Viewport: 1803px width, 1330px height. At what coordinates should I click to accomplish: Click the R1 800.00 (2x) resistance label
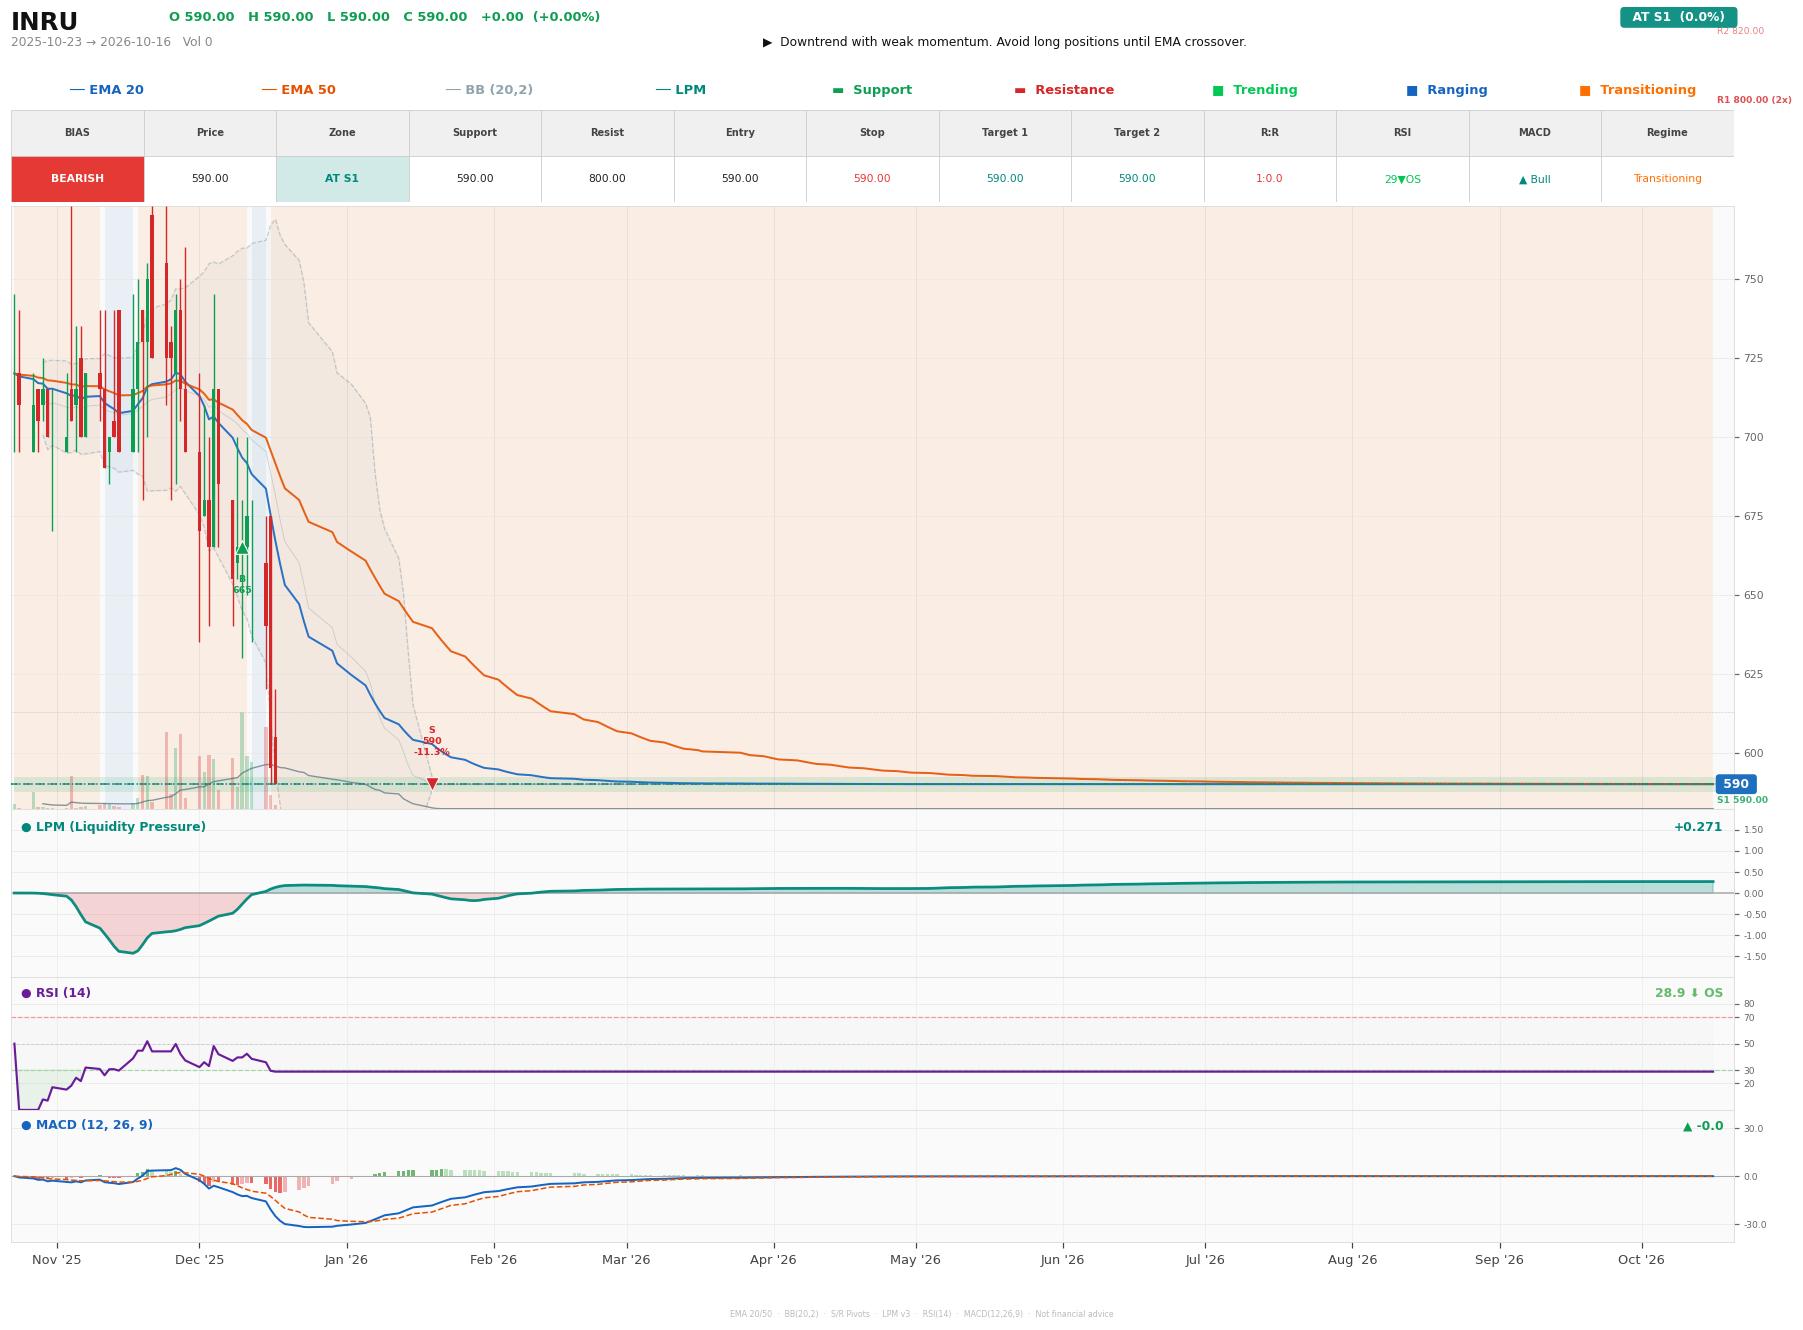[1754, 100]
